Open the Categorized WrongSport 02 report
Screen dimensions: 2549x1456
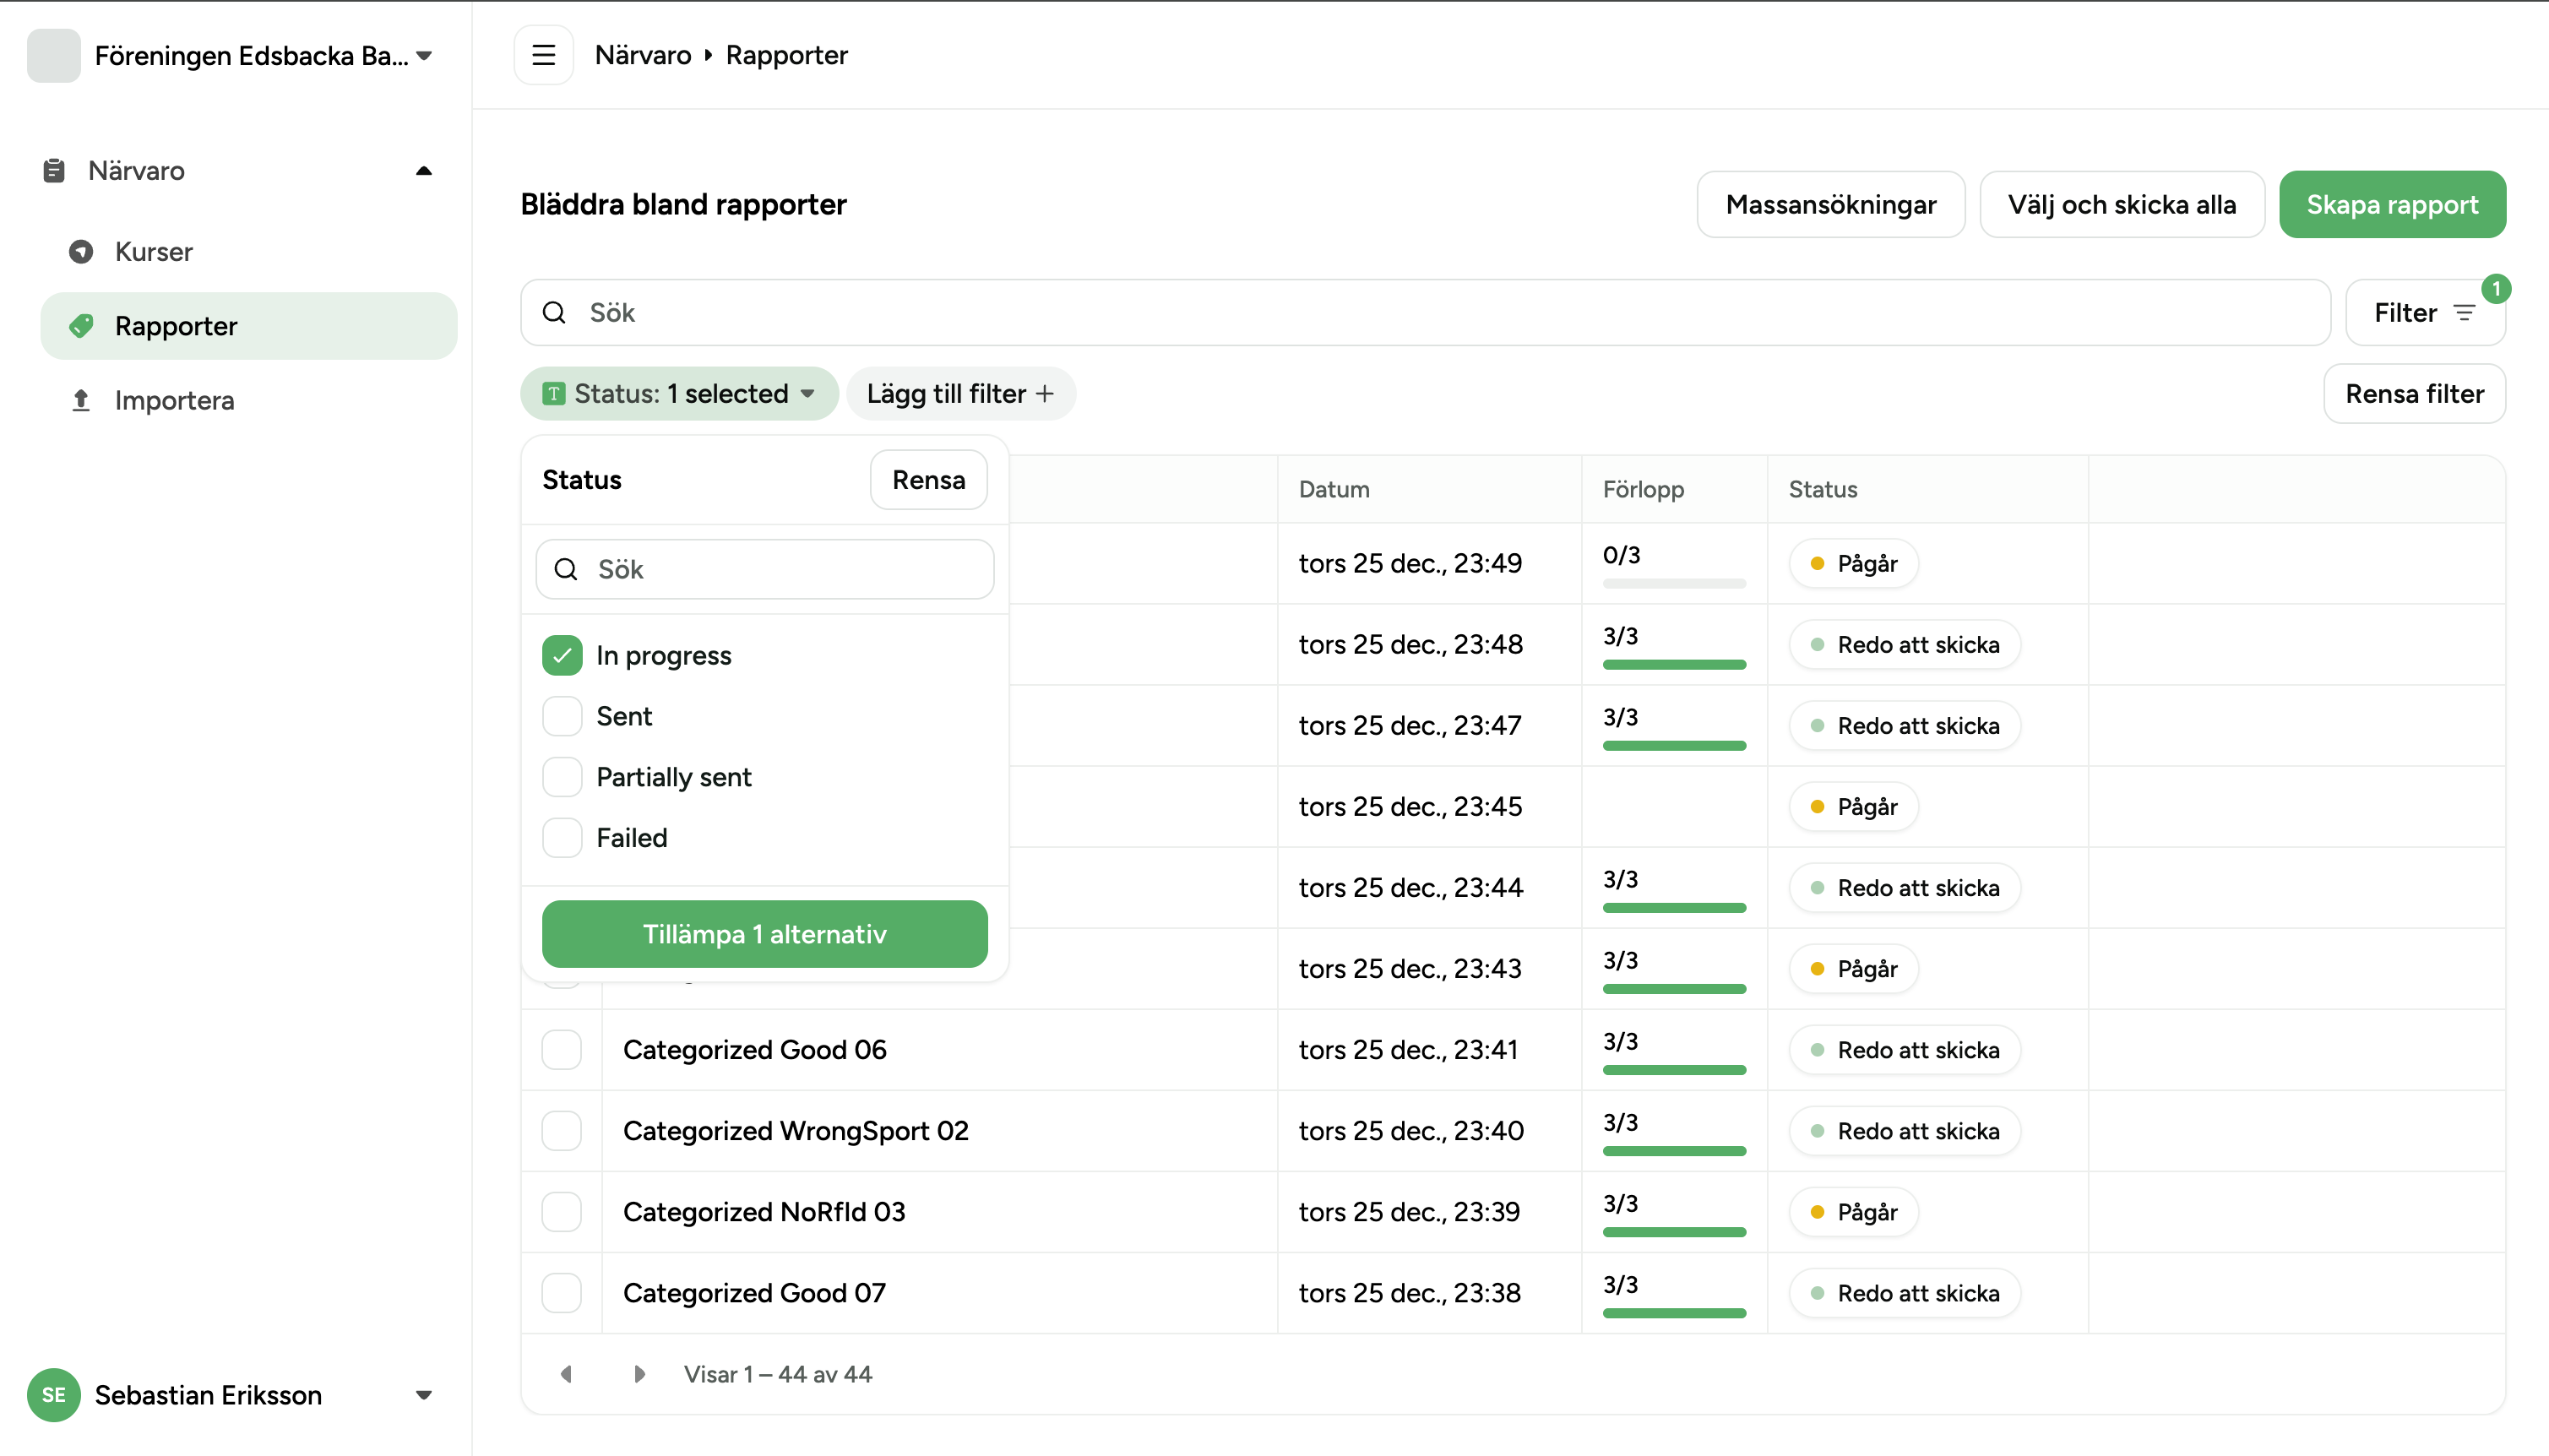point(796,1131)
